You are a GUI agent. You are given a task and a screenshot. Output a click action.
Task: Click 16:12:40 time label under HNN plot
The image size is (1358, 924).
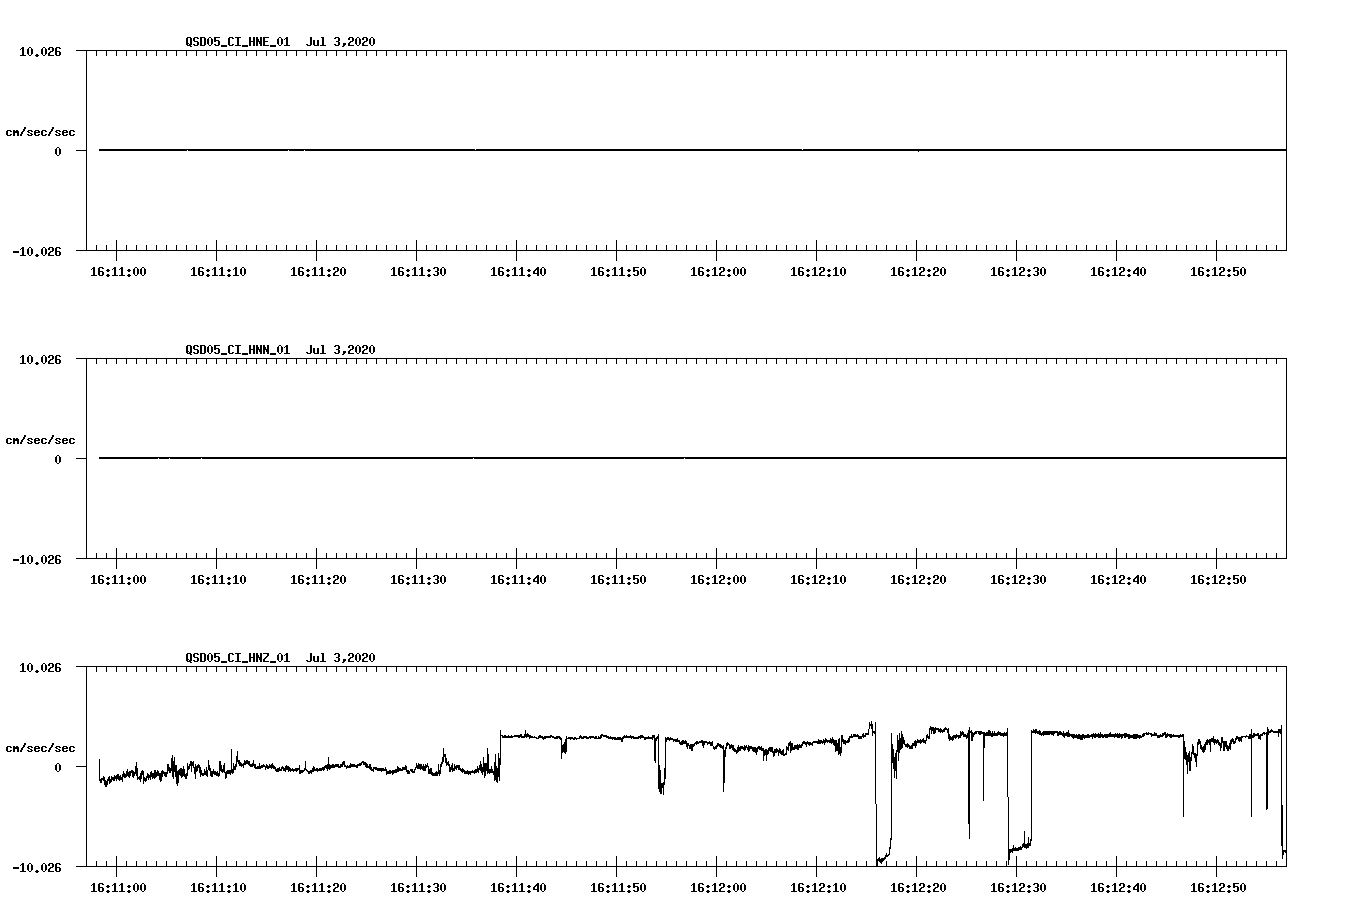[x=1118, y=579]
